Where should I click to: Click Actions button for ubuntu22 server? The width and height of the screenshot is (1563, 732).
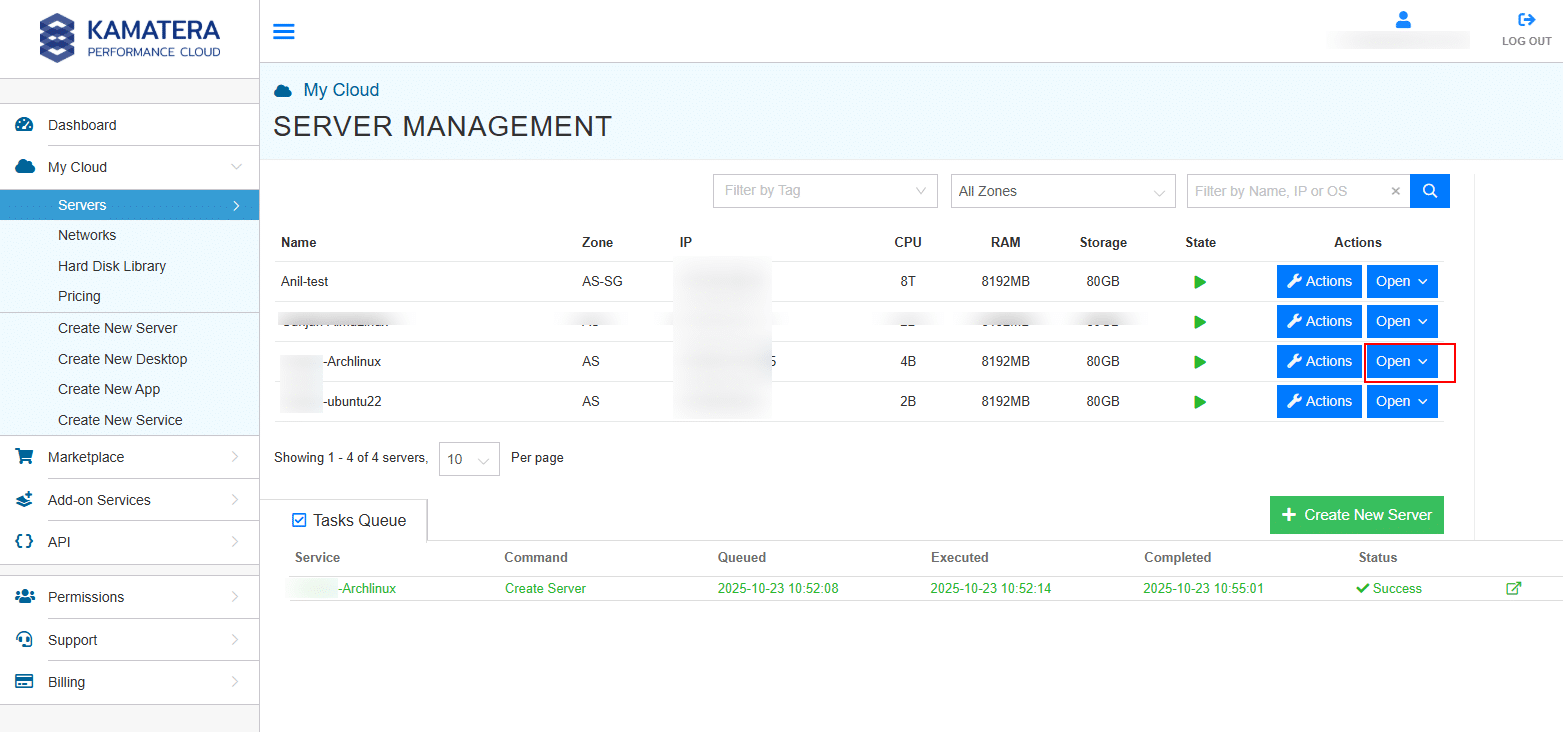[1318, 402]
